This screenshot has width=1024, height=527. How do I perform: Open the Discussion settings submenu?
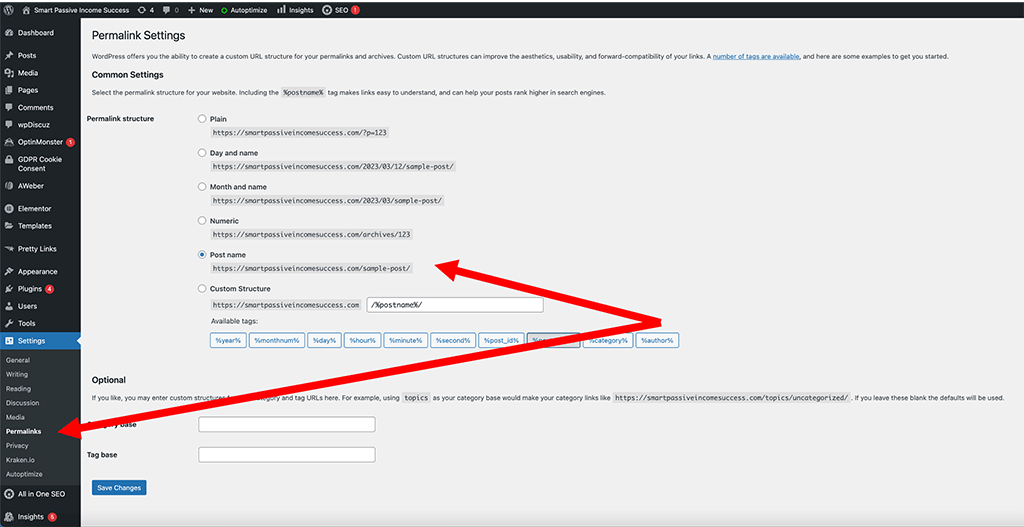[x=22, y=403]
